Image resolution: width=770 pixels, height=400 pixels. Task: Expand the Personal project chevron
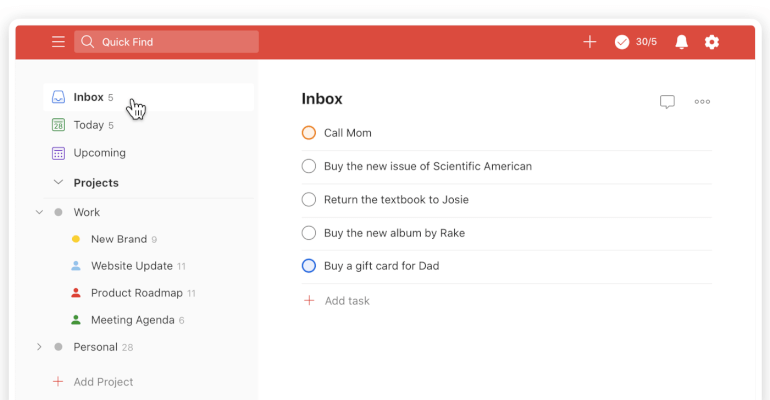coord(39,347)
